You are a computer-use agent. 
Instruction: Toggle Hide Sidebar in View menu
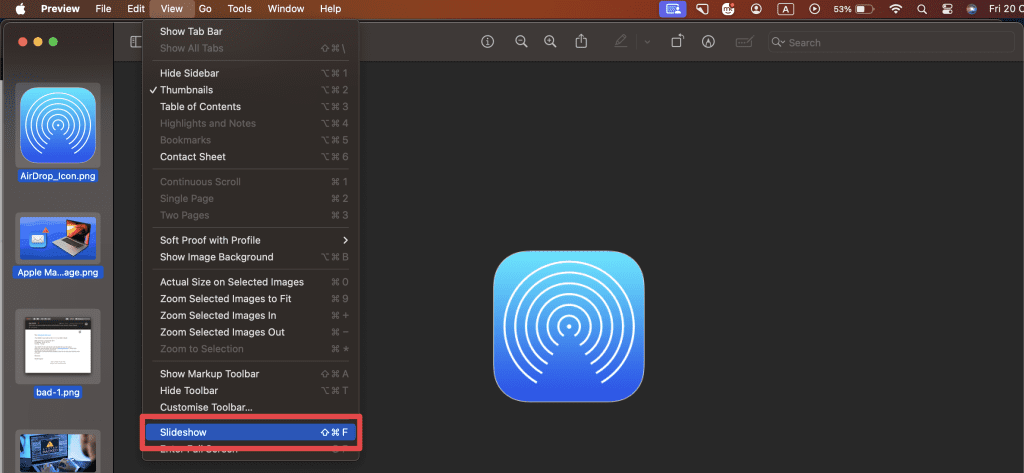pyautogui.click(x=189, y=73)
